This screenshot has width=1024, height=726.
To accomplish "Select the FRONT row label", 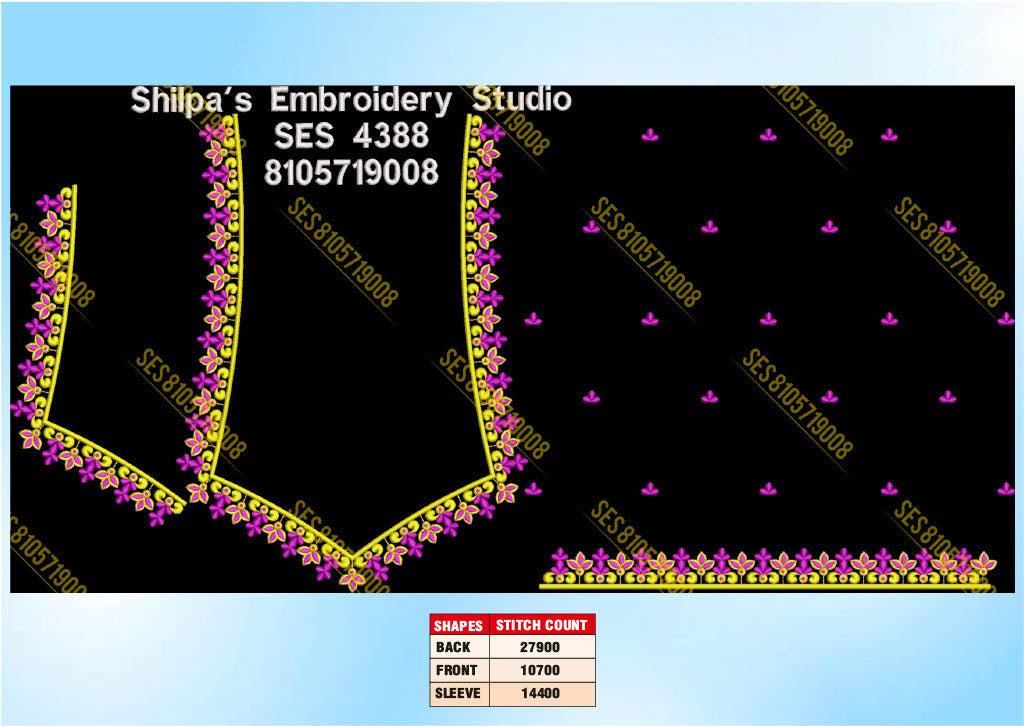I will tap(456, 670).
